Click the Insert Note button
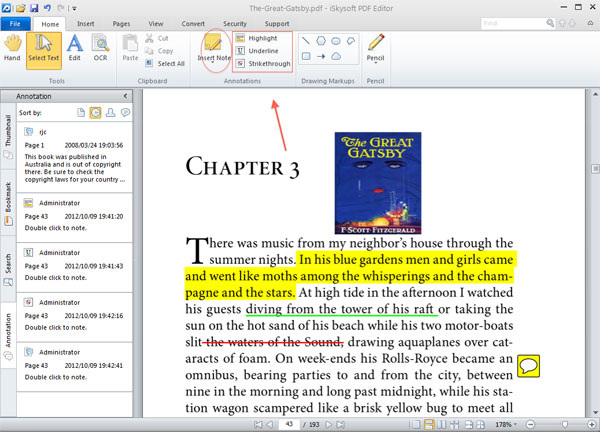The image size is (600, 432). [x=212, y=49]
